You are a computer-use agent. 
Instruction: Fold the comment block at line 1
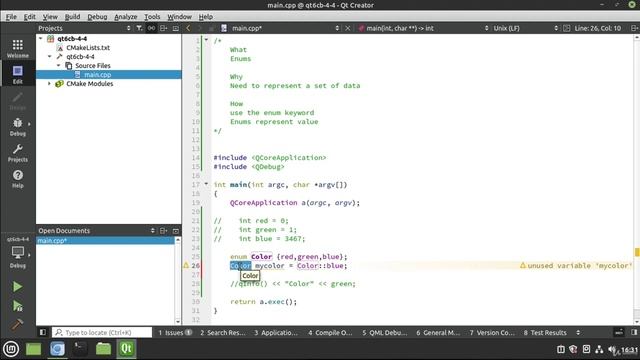tap(207, 40)
